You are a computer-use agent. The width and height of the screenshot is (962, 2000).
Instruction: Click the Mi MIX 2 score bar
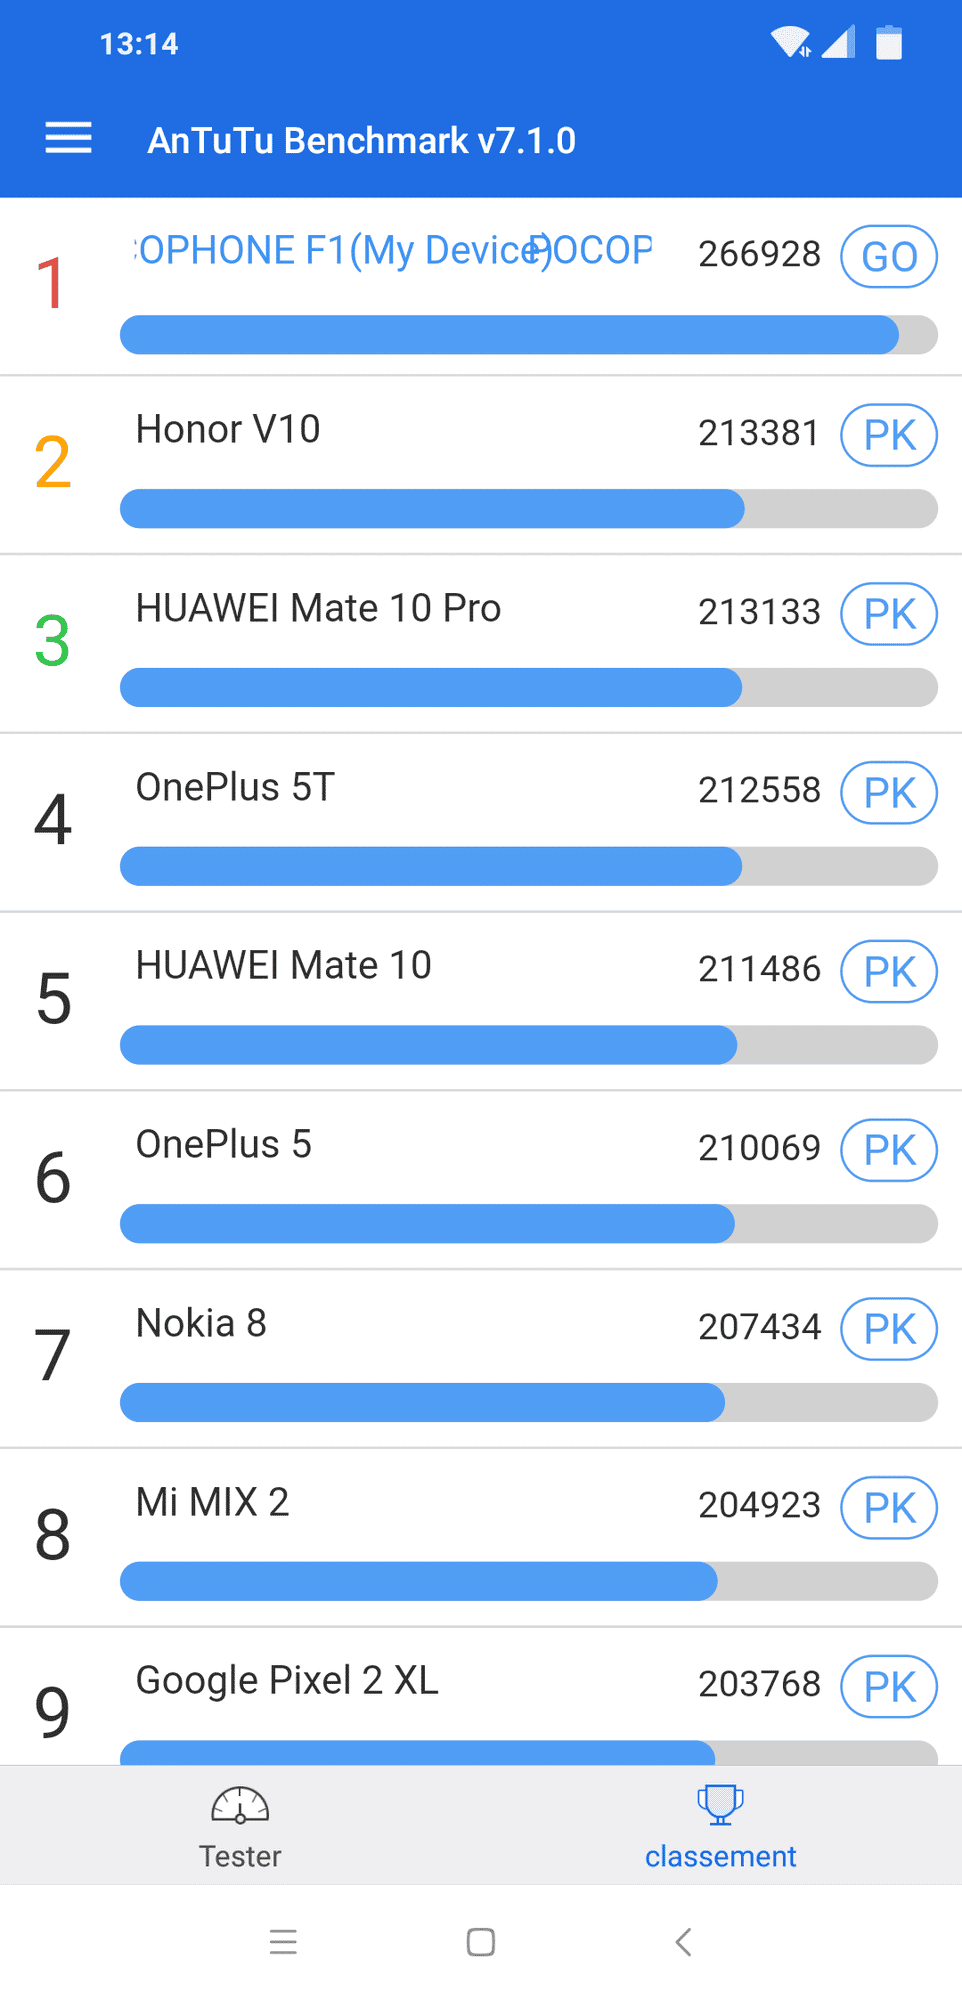click(x=528, y=1581)
